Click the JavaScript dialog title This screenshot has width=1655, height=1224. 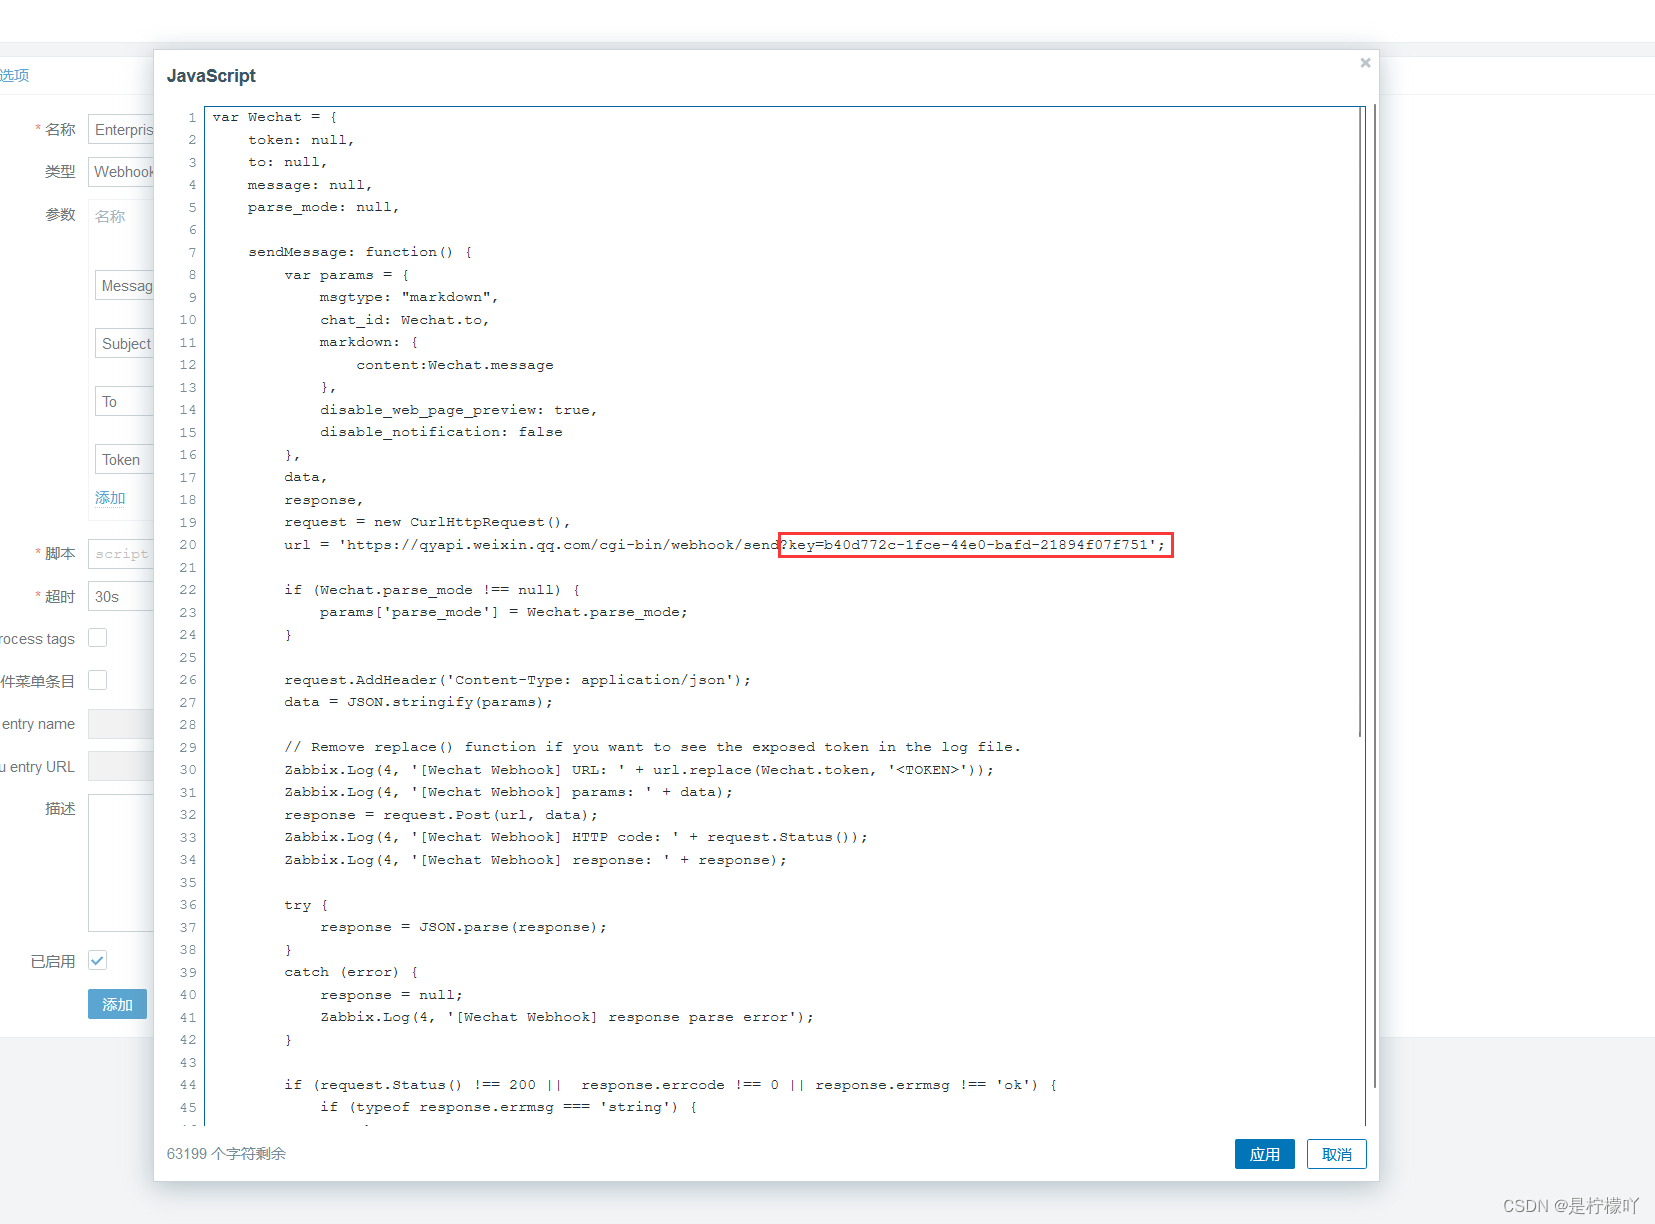(211, 76)
